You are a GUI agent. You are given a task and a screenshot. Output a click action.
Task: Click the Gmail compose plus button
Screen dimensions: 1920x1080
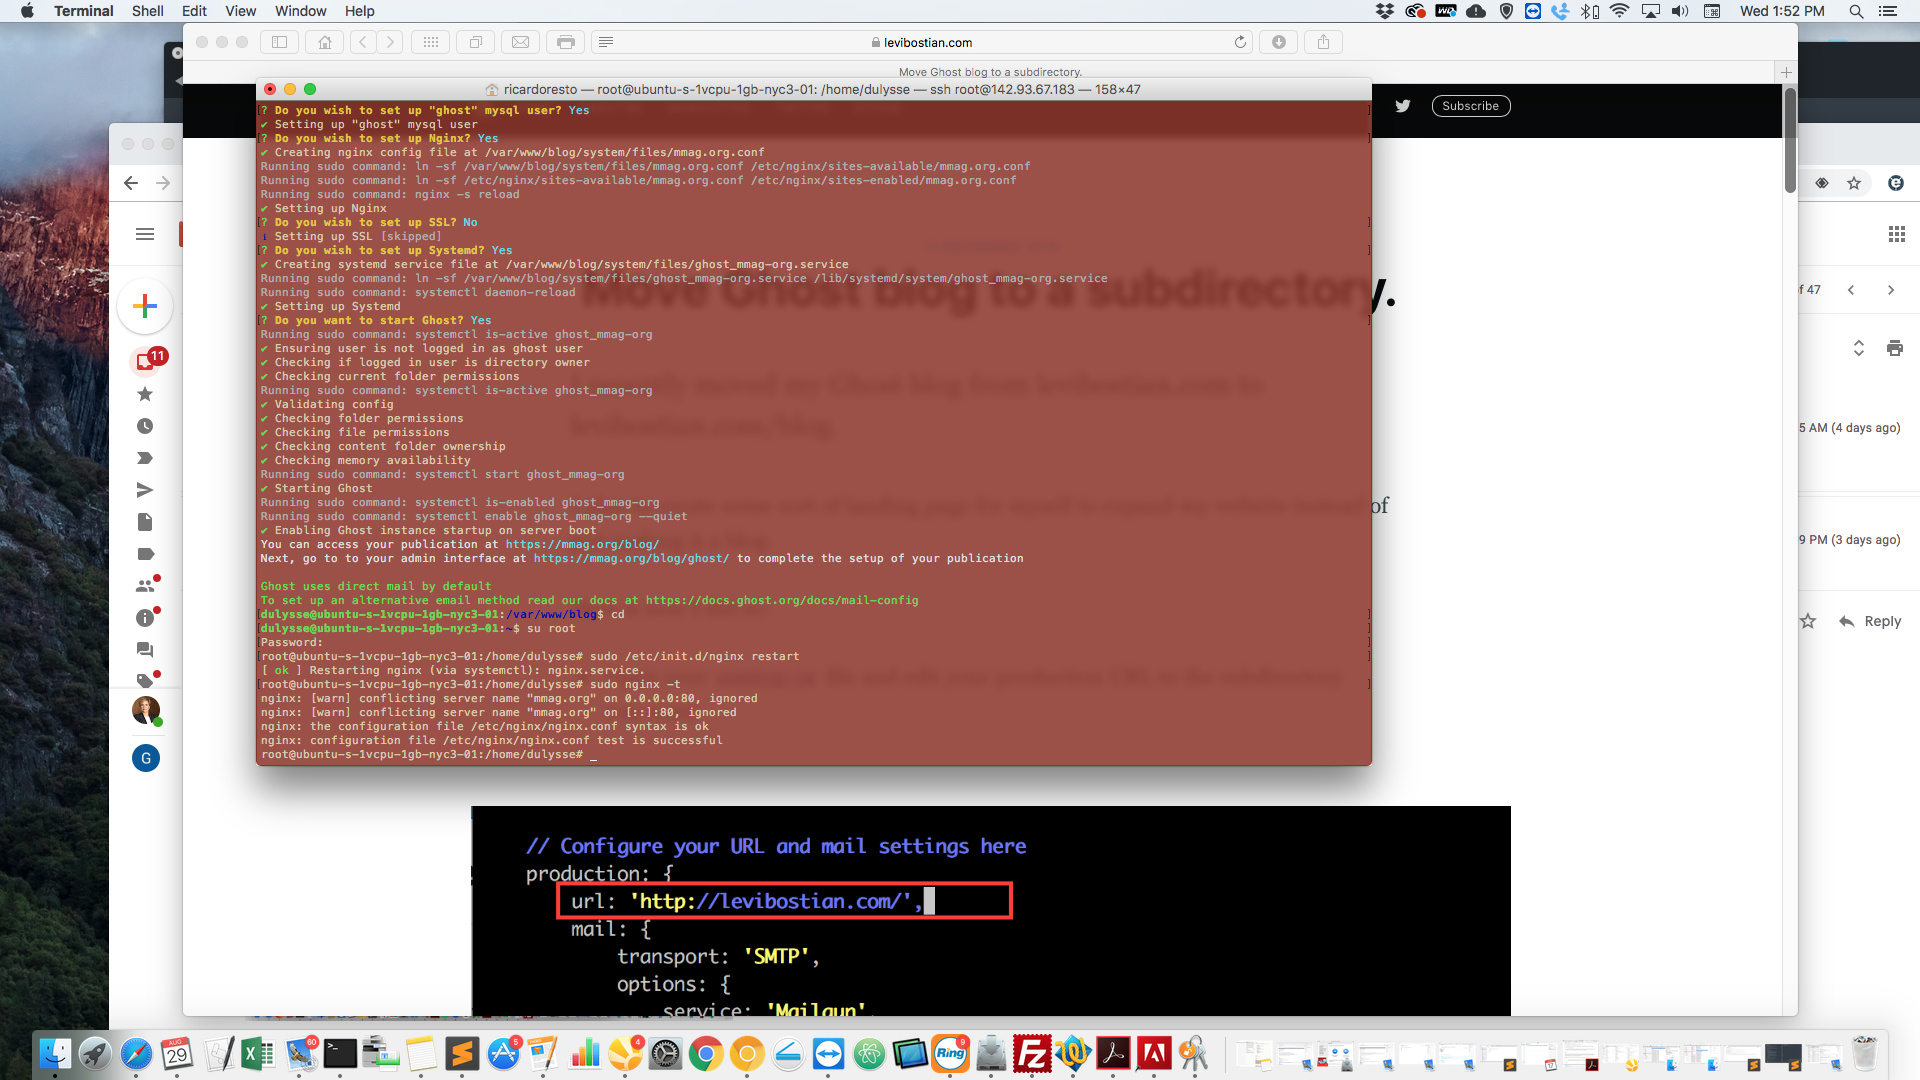coord(145,306)
